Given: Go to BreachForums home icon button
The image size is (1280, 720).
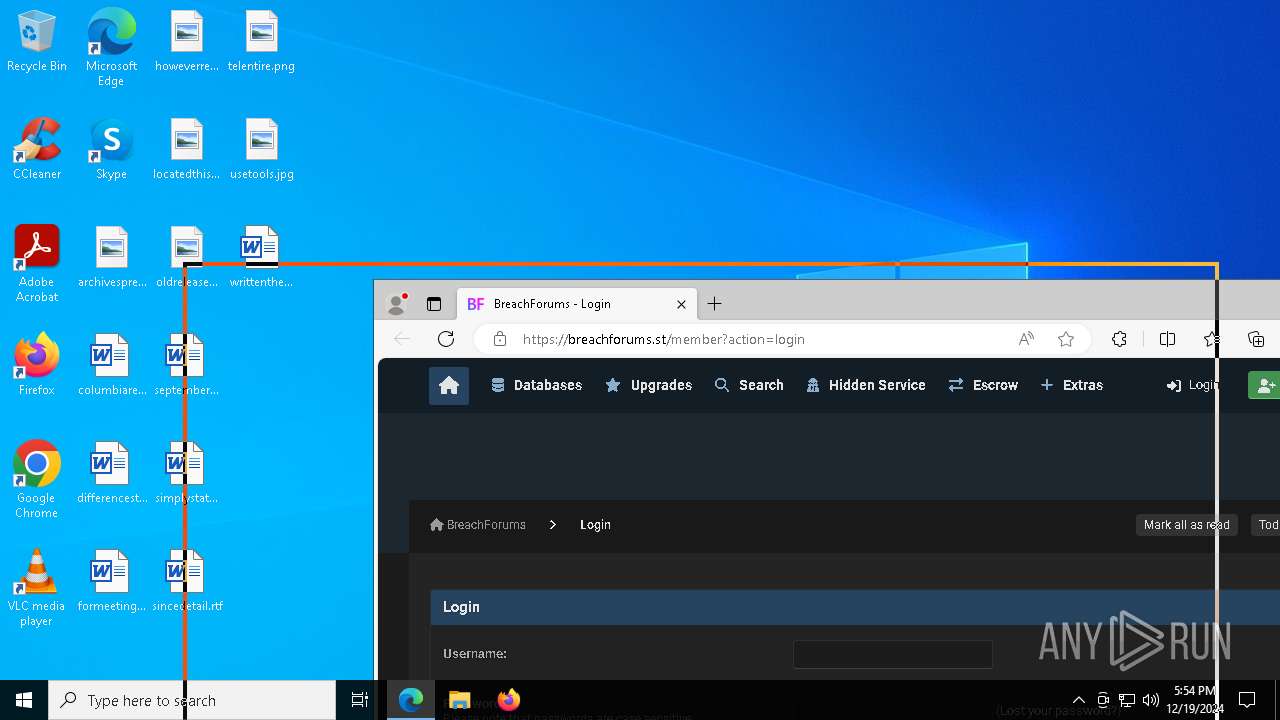Looking at the screenshot, I should 449,385.
